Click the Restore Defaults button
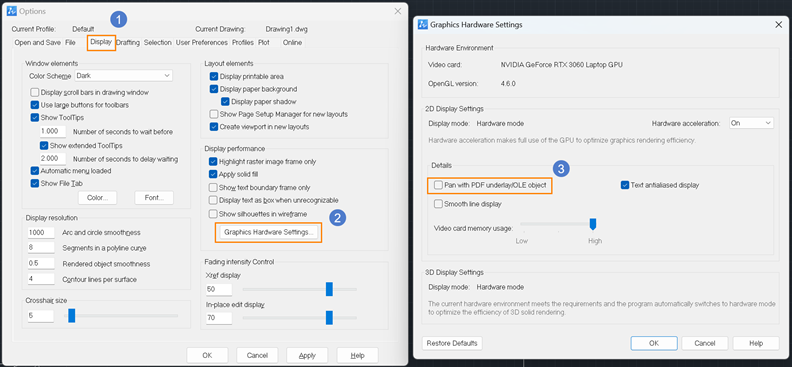The image size is (792, 367). pos(452,343)
